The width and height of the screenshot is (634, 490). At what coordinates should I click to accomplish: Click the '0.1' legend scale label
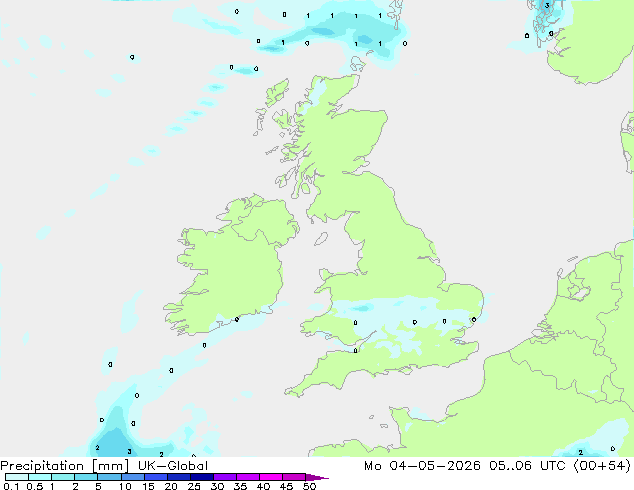tap(11, 486)
